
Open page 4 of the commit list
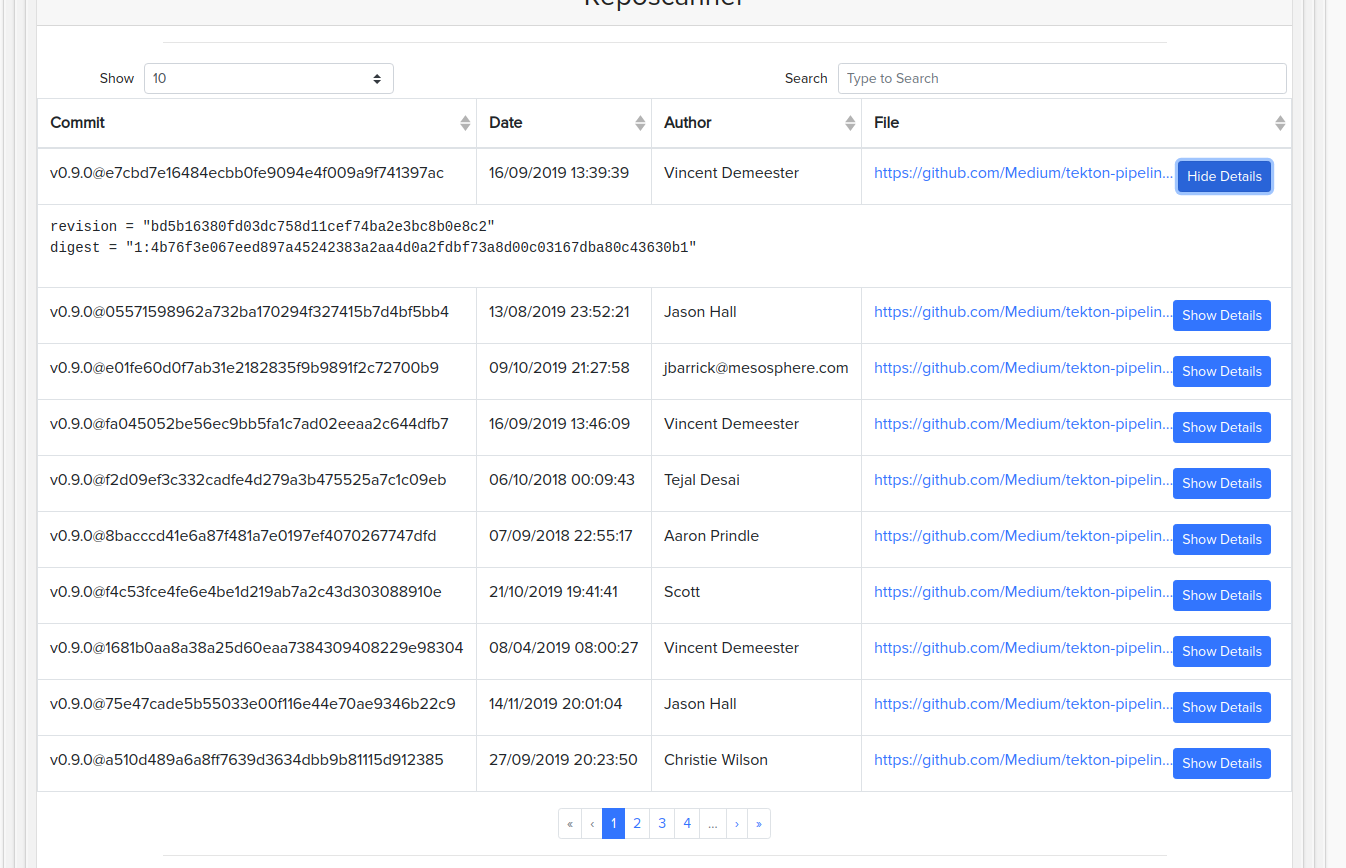pos(687,823)
